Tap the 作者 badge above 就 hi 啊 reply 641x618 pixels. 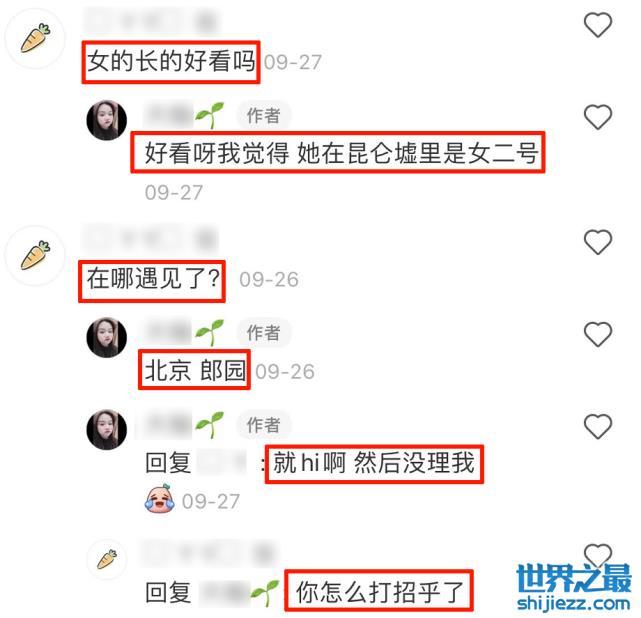(264, 425)
